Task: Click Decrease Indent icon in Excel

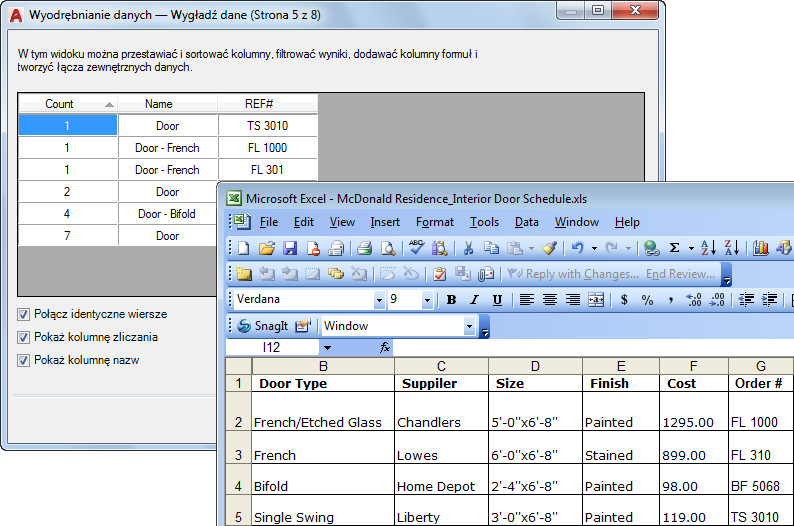Action: click(746, 300)
